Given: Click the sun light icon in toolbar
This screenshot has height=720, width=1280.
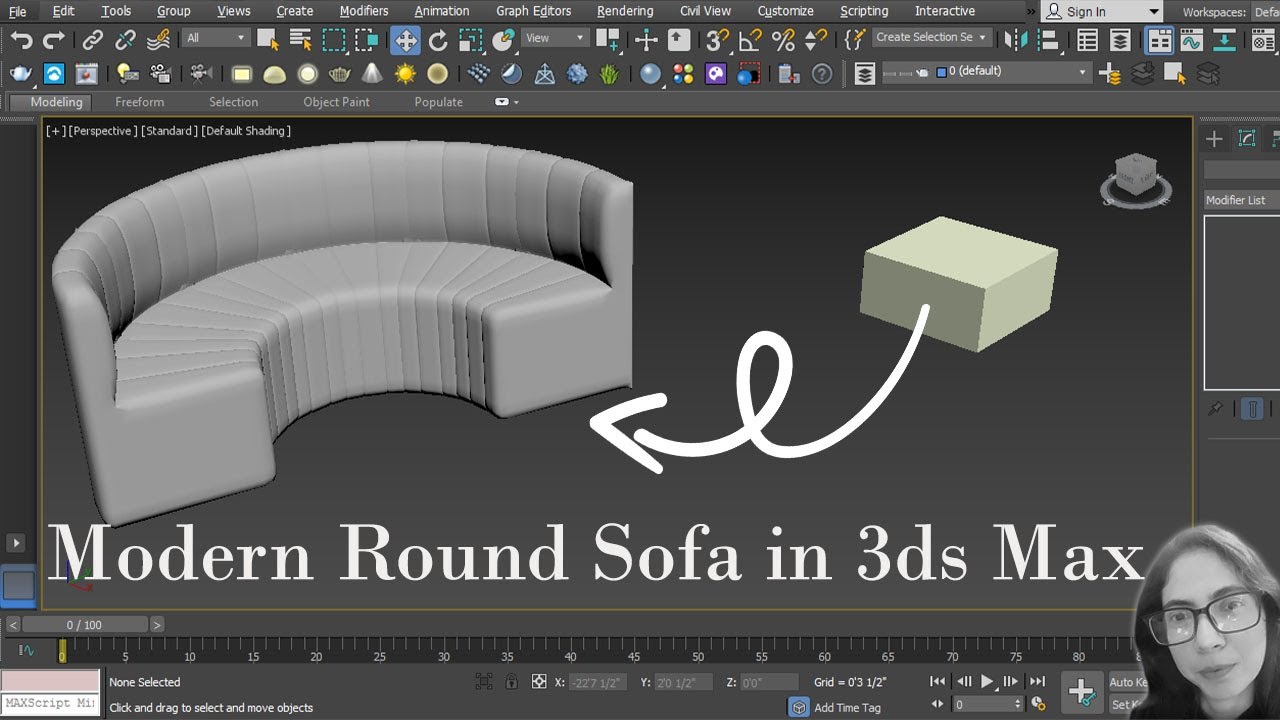Looking at the screenshot, I should 405,74.
